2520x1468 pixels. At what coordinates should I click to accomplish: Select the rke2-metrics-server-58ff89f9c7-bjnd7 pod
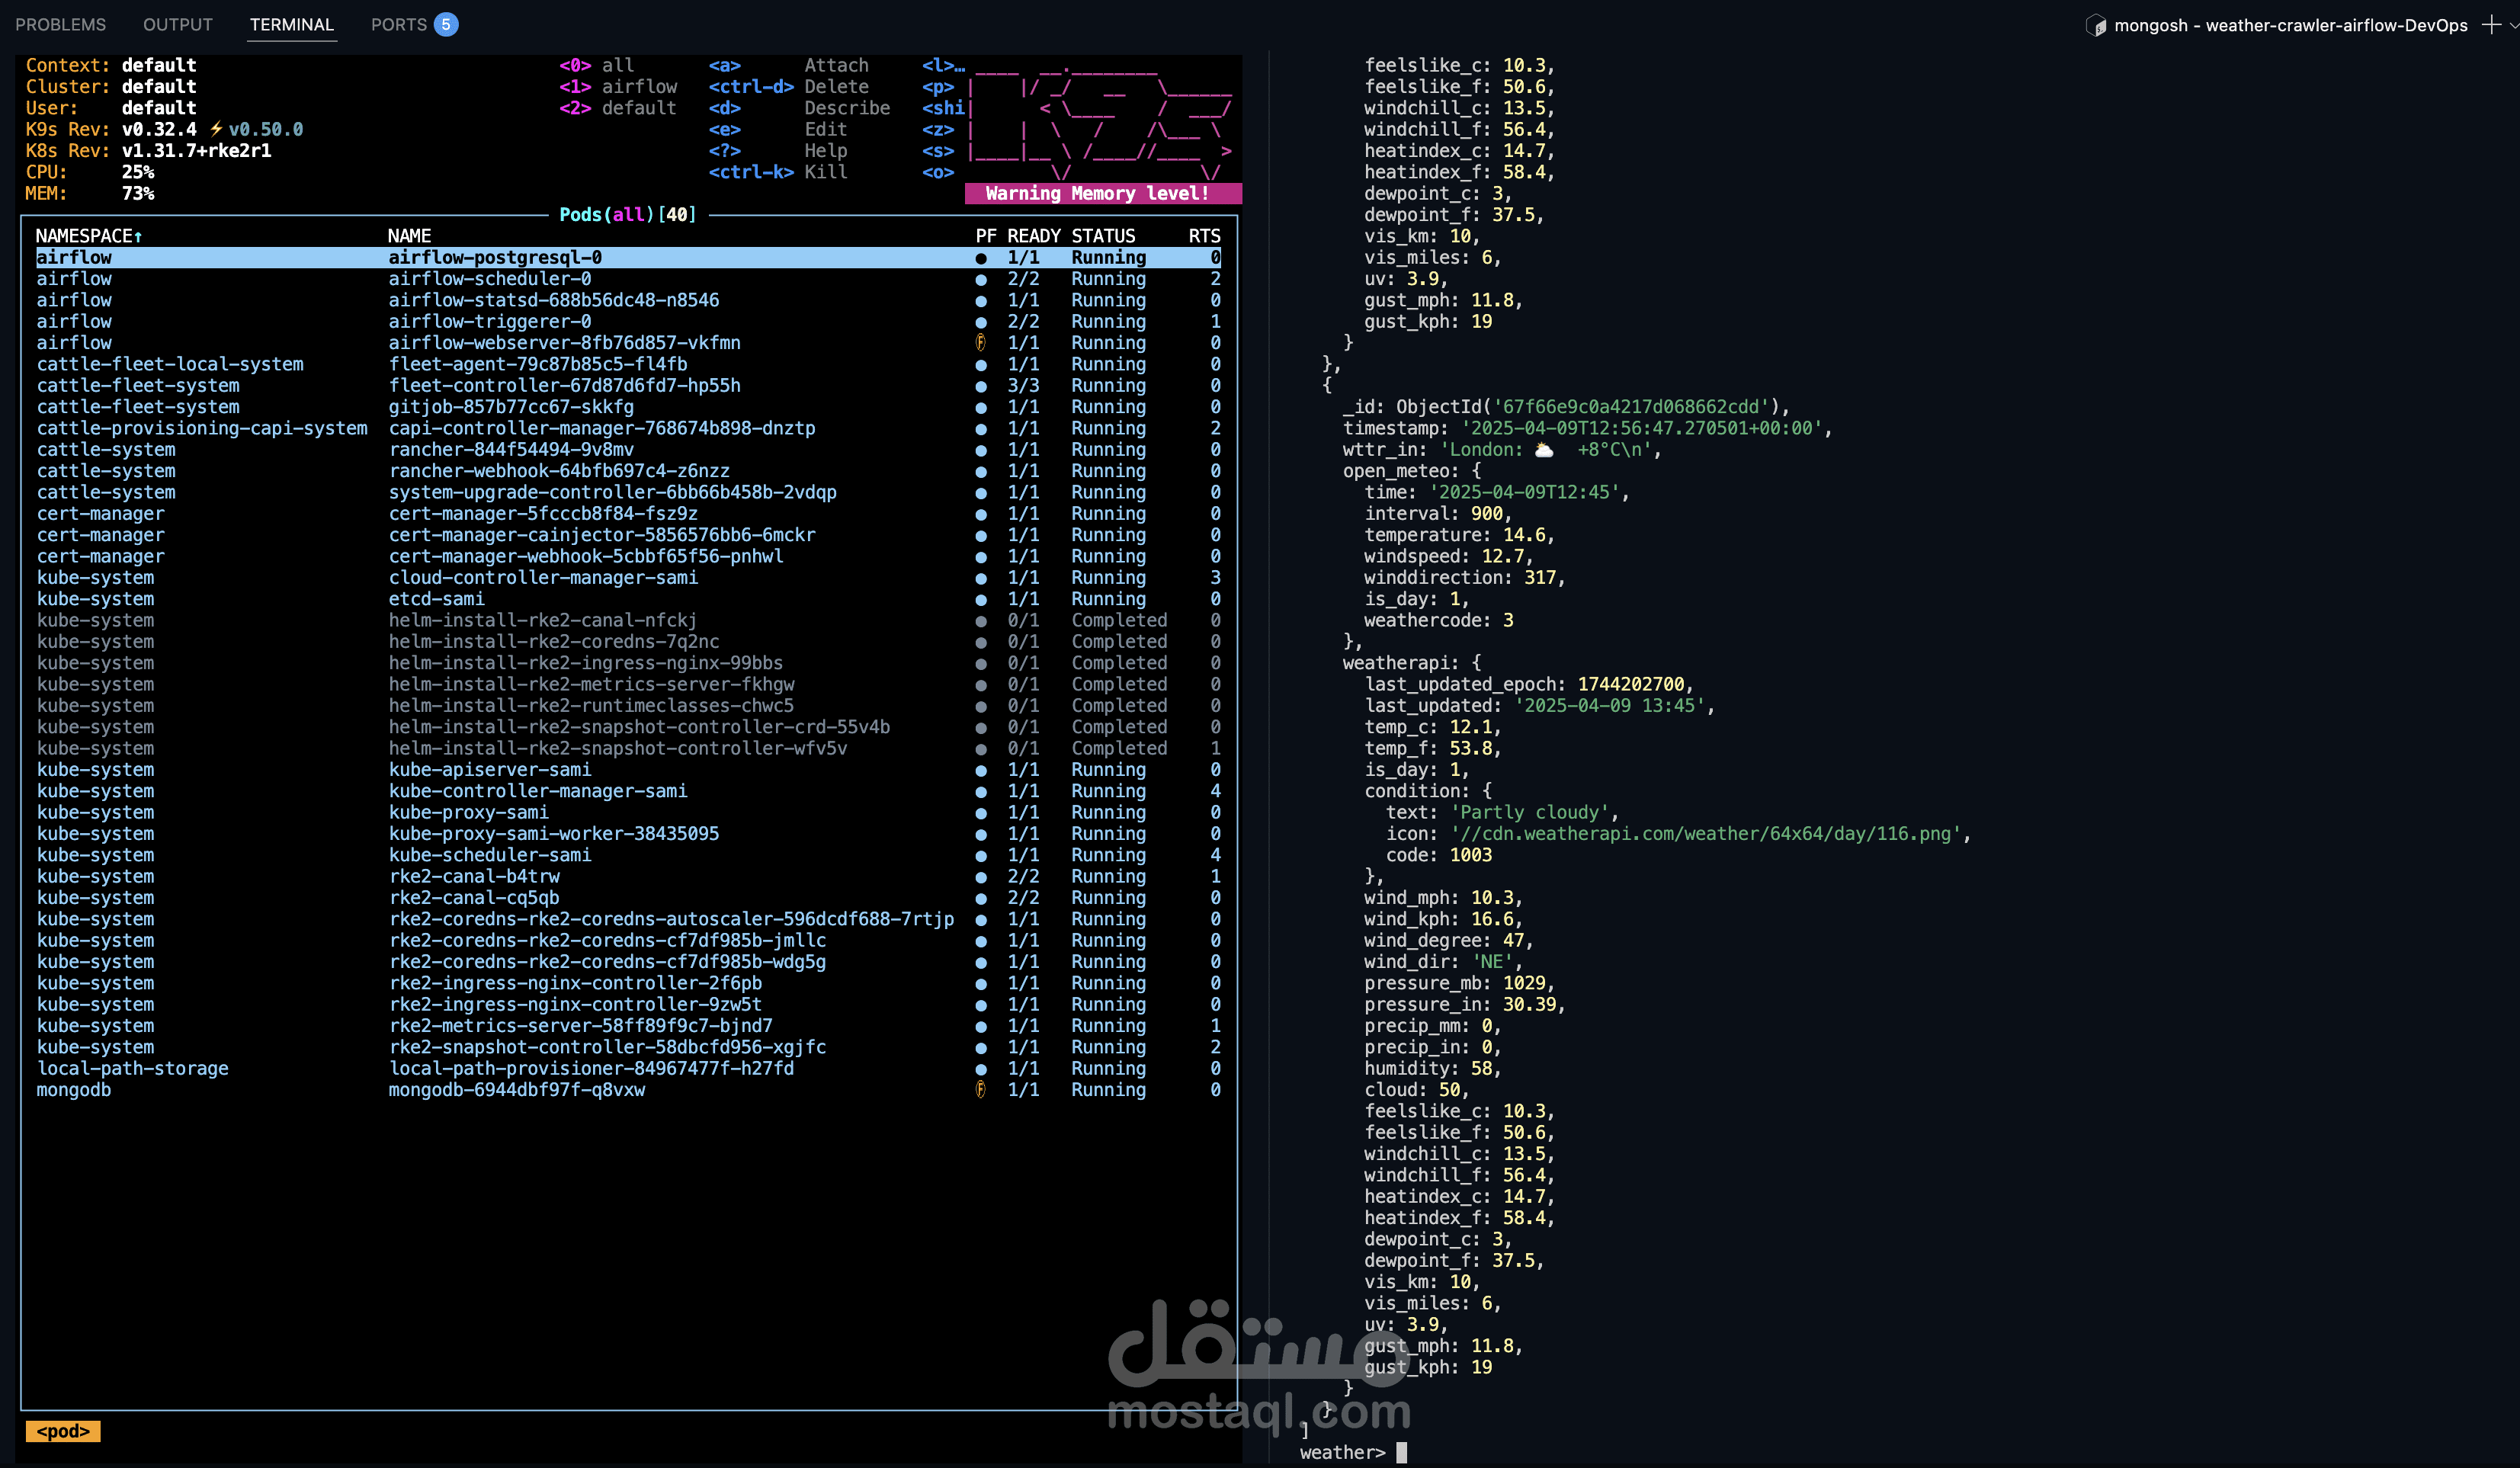pos(581,1026)
